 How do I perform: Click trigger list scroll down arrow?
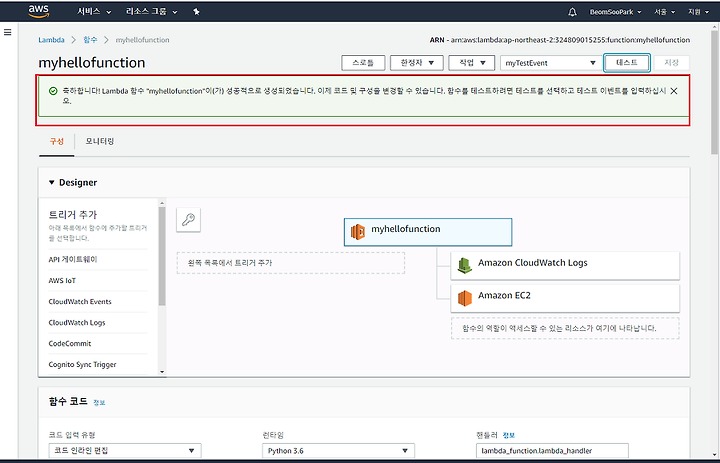(162, 372)
